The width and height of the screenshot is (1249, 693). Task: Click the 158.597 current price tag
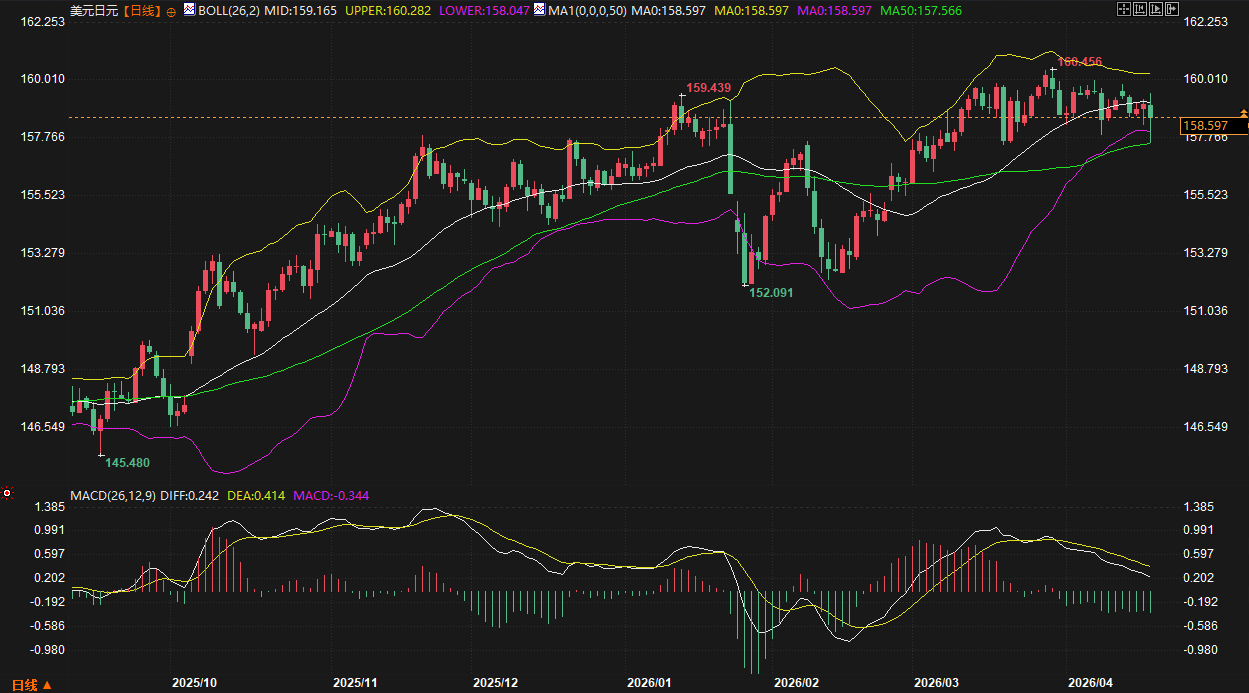[1204, 125]
